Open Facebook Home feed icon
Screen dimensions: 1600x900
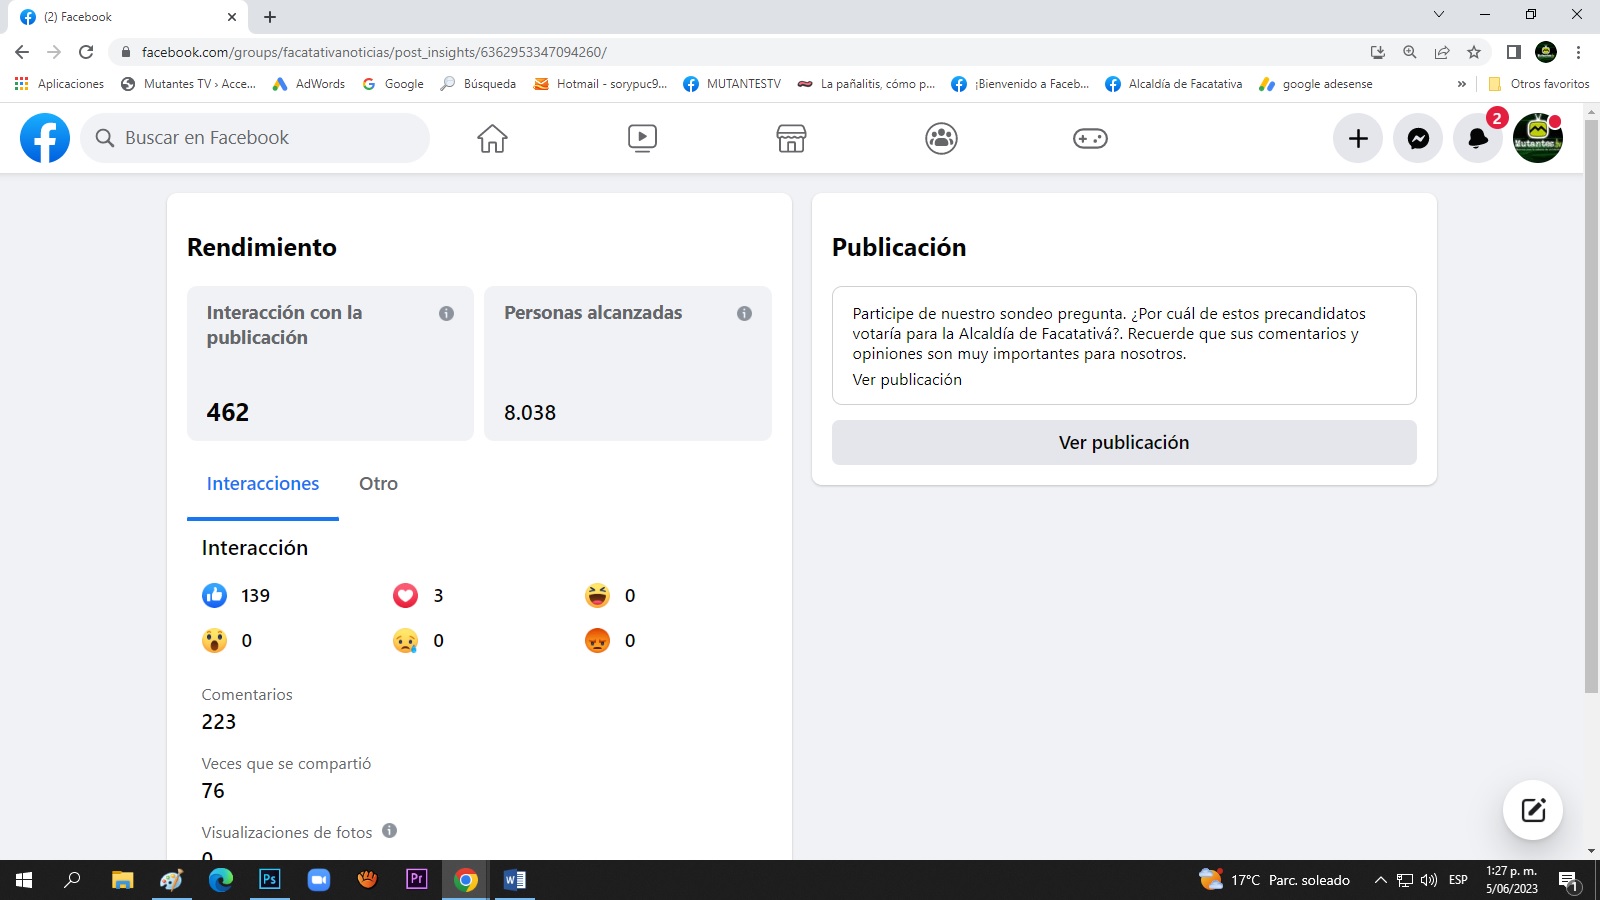[x=492, y=138]
